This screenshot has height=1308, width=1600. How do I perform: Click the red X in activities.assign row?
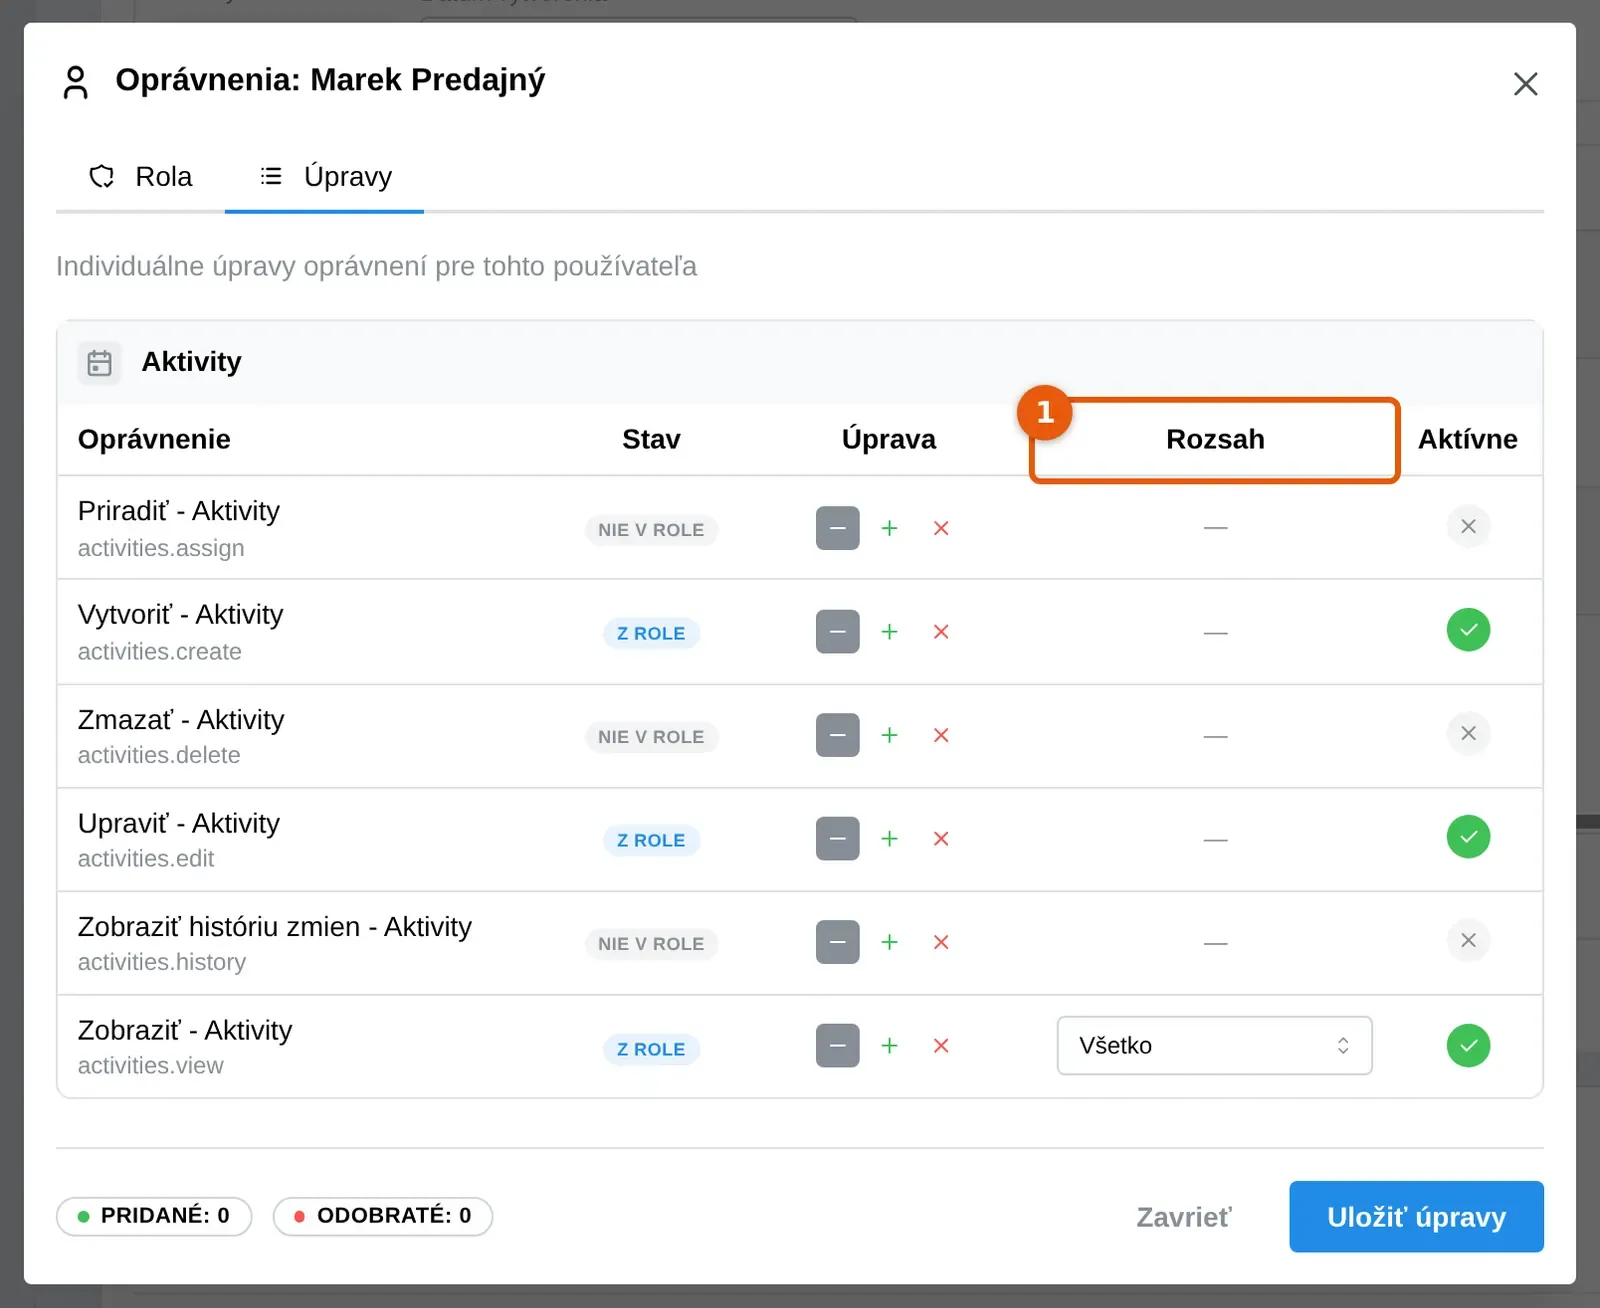pyautogui.click(x=941, y=528)
